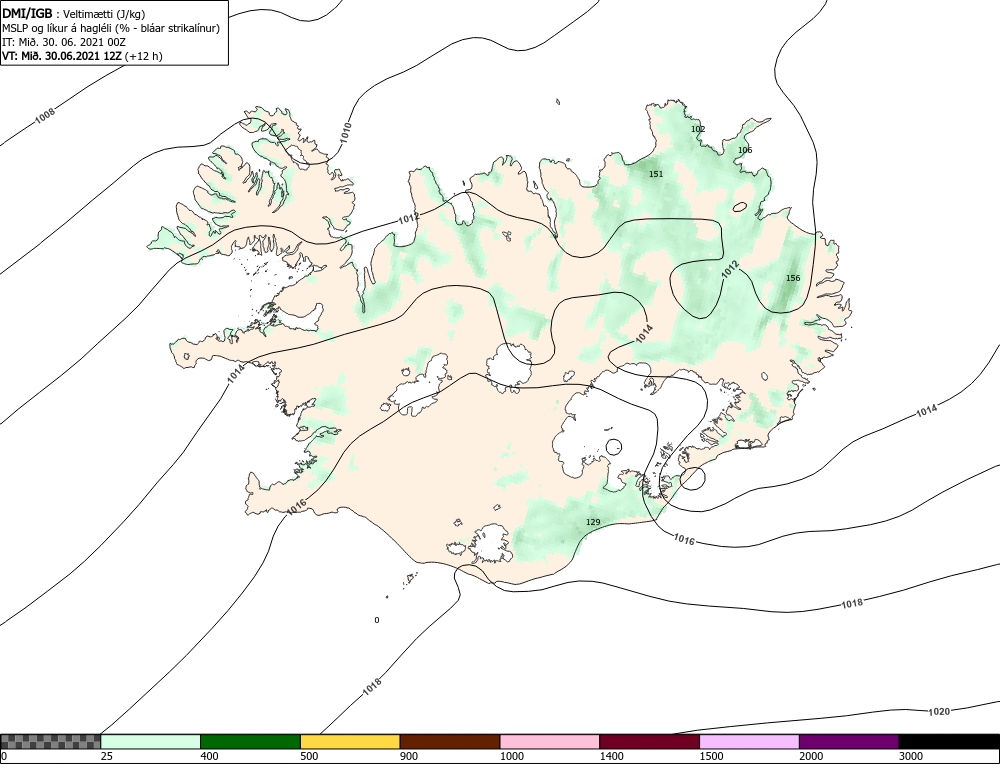Viewport: 1000px width, 764px height.
Task: Click the CAPE value 156 in the east
Action: pos(793,278)
